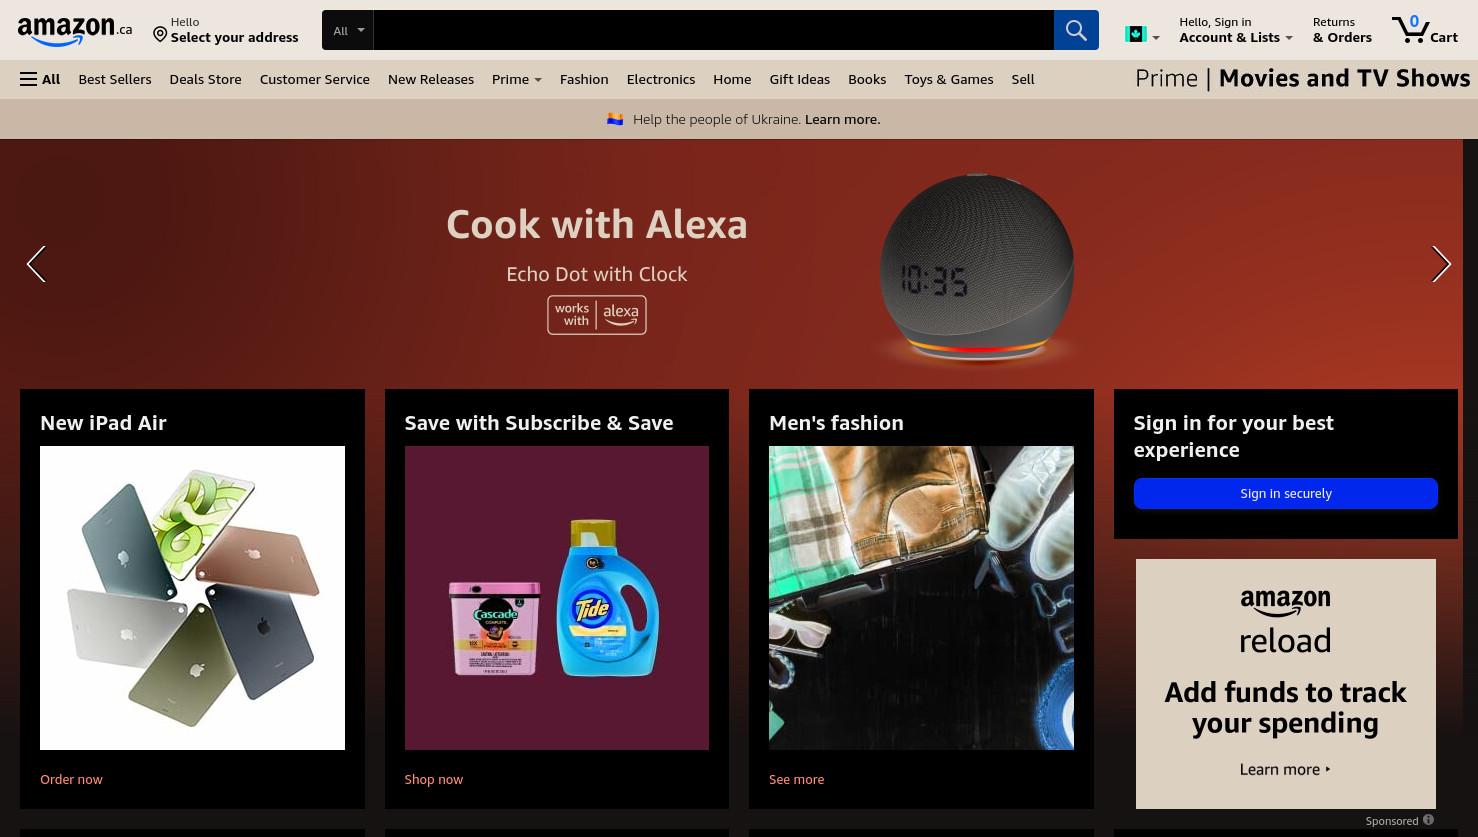Click the Amazon.ca logo

pyautogui.click(x=75, y=31)
